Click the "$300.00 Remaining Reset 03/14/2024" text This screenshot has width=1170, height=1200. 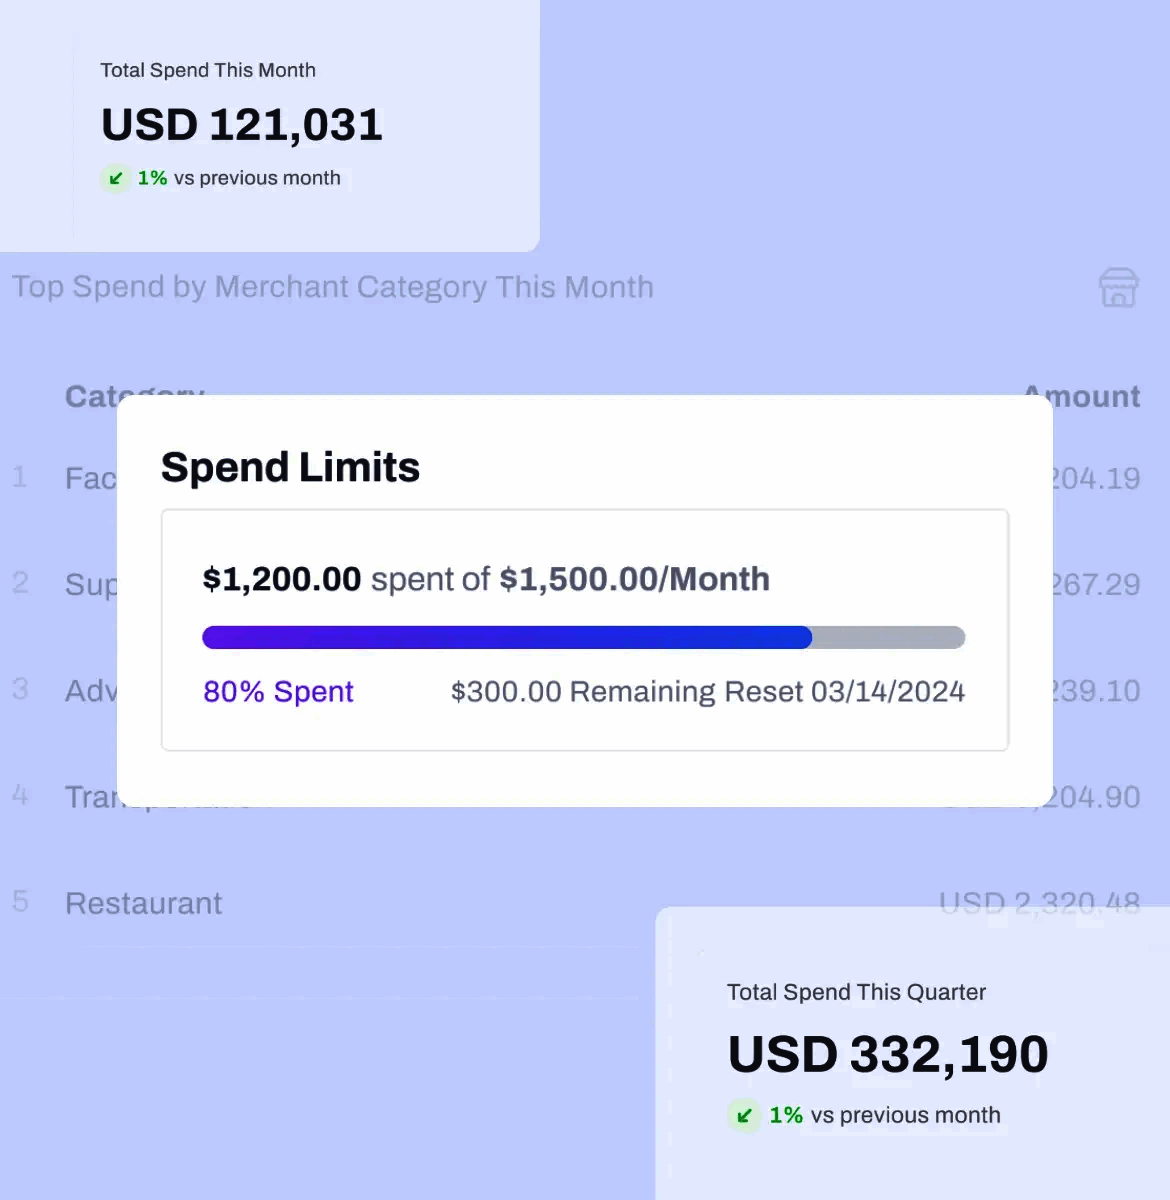click(x=707, y=692)
